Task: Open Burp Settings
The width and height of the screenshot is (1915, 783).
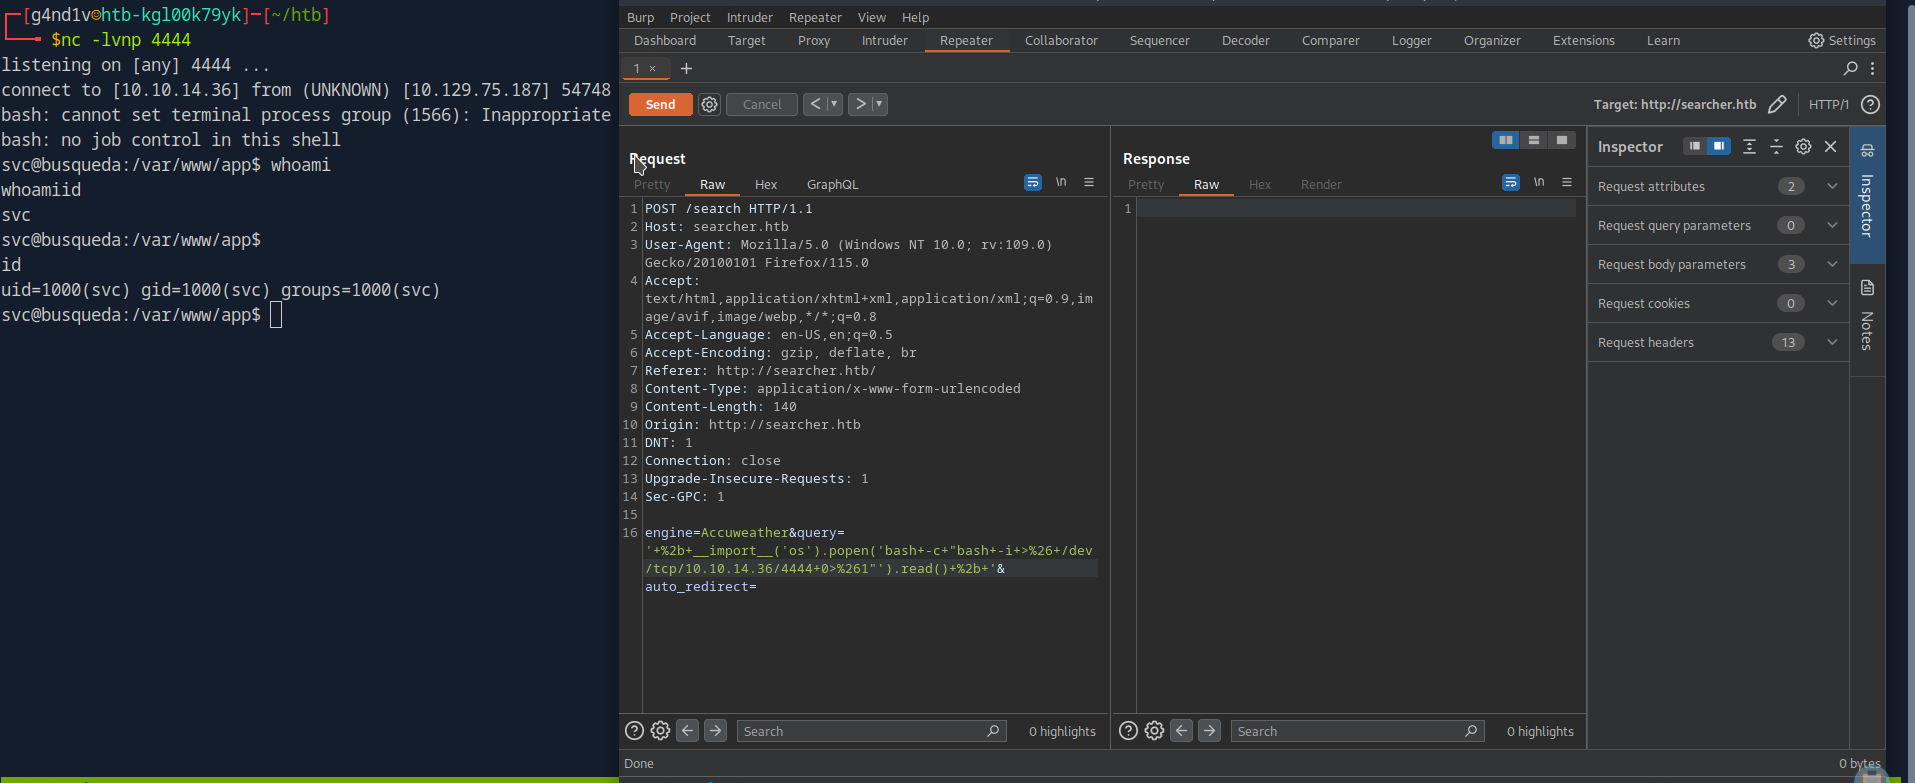Action: (x=1842, y=41)
